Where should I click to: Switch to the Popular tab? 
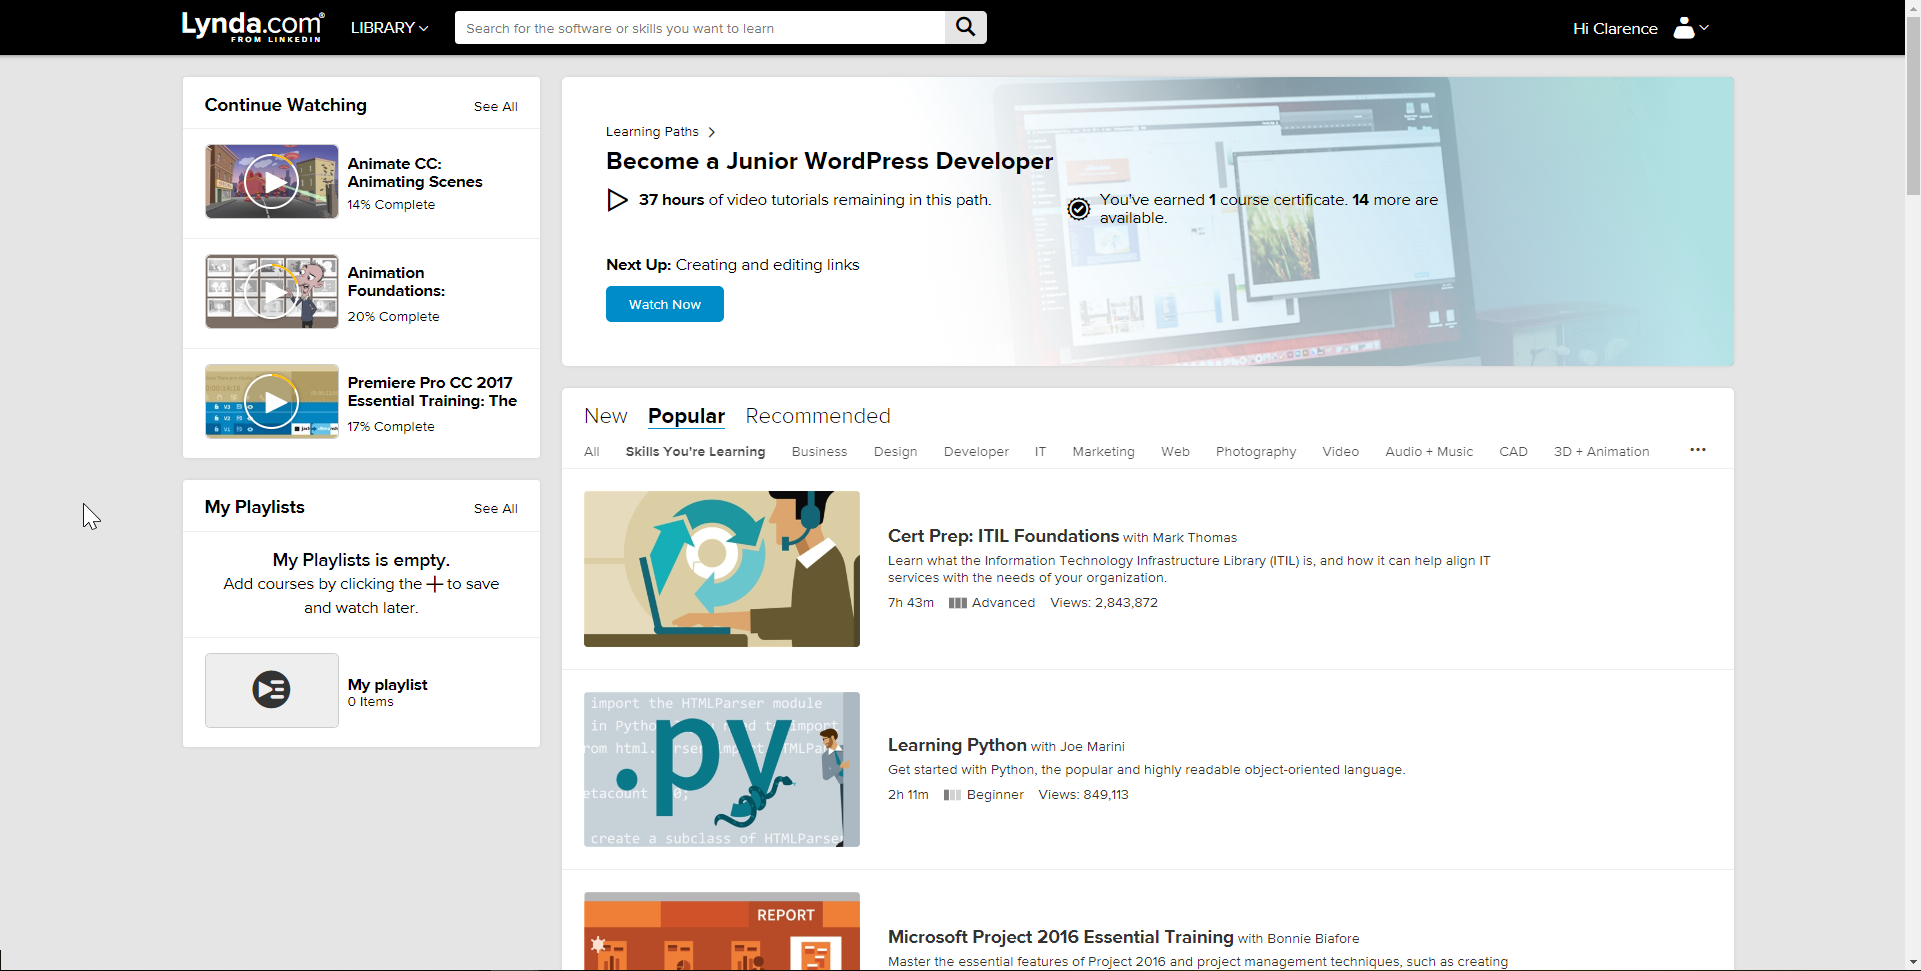[686, 416]
